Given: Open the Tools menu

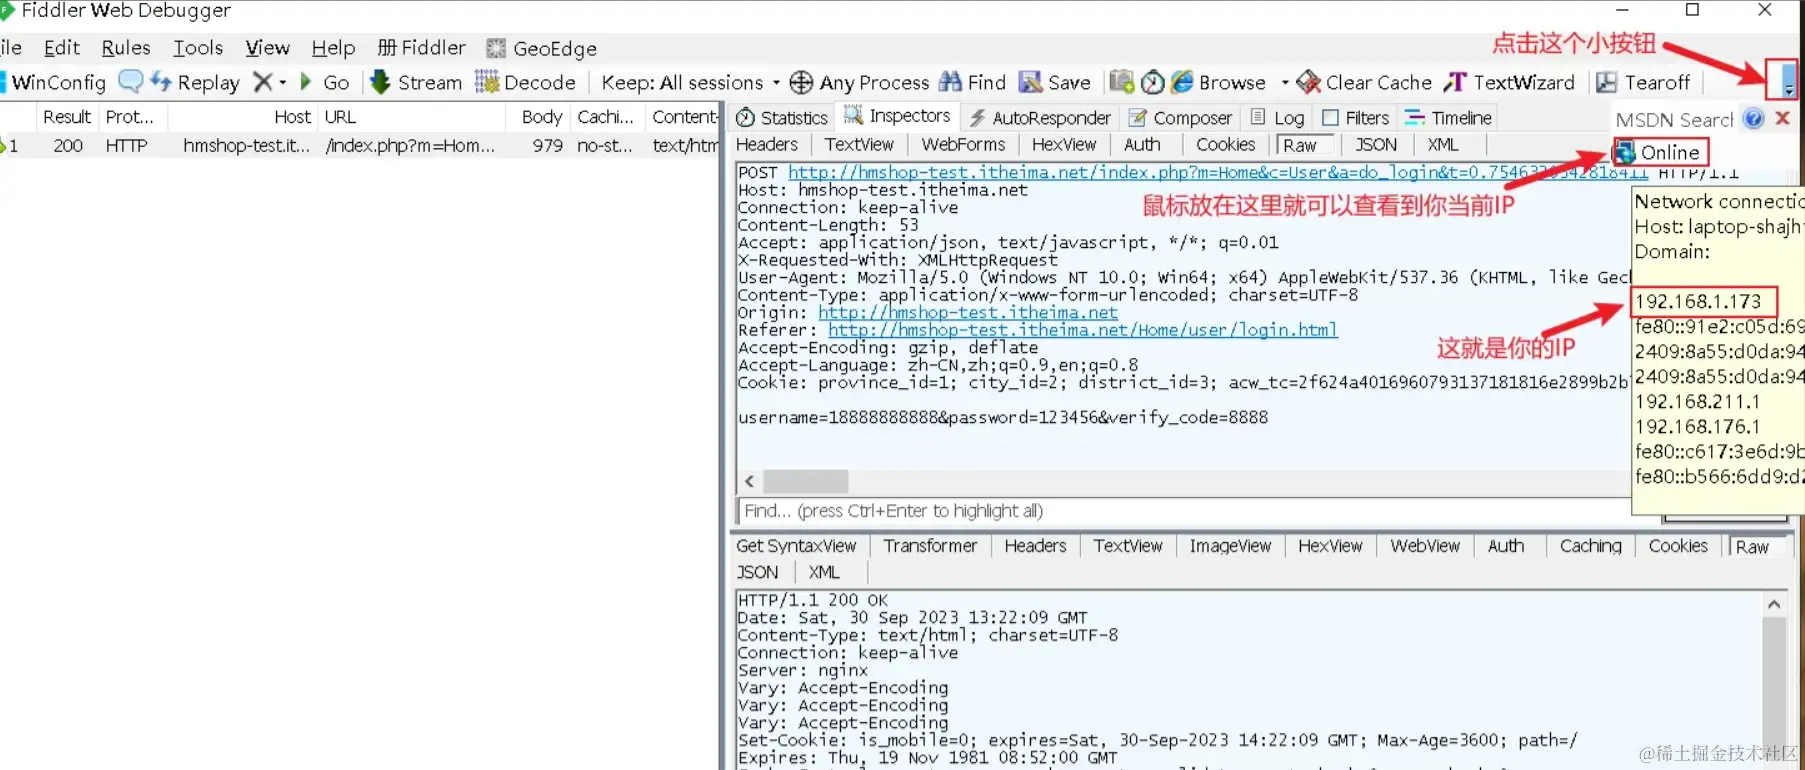Looking at the screenshot, I should point(198,47).
